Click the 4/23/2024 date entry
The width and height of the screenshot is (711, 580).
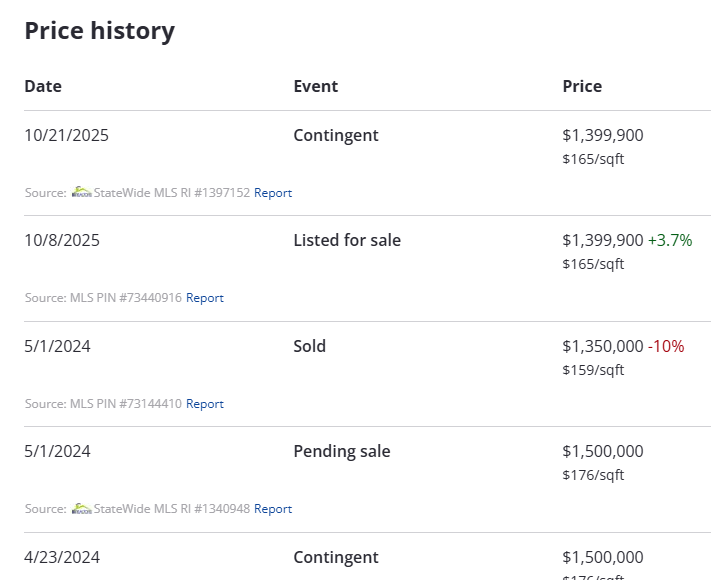62,557
